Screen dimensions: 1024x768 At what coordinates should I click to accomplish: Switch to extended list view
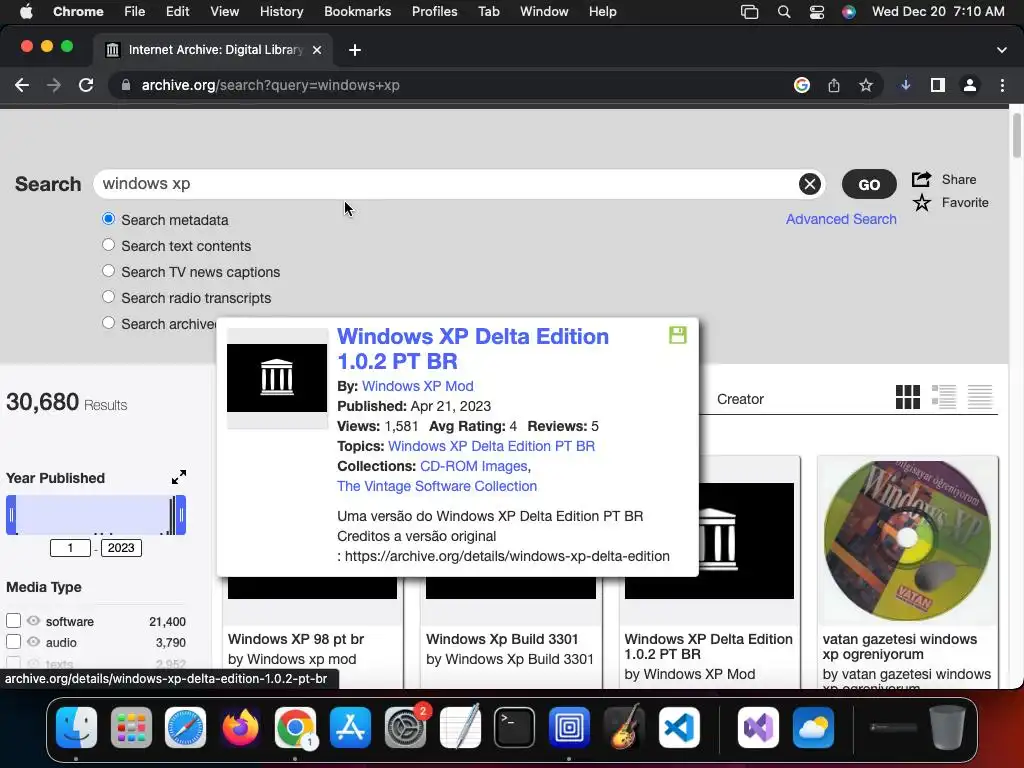point(944,396)
